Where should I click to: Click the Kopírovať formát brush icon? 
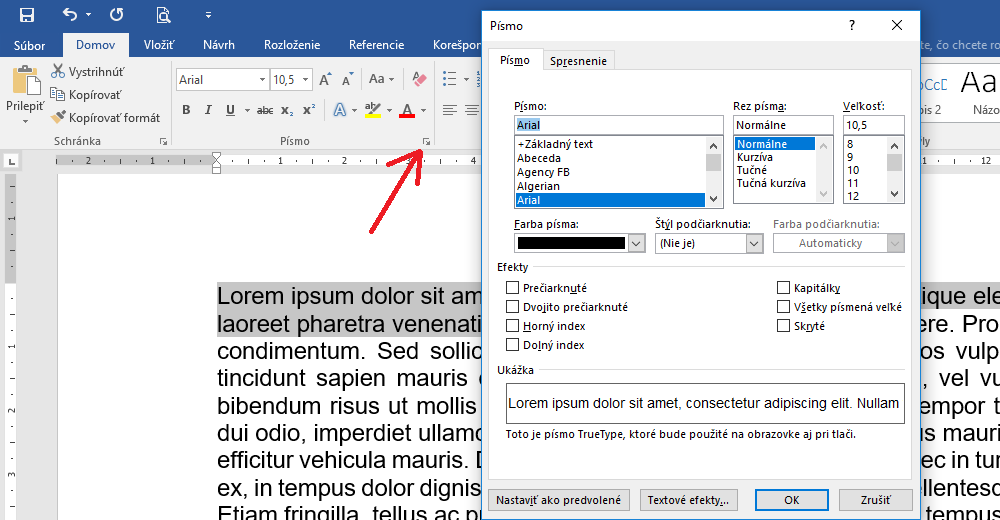(59, 117)
